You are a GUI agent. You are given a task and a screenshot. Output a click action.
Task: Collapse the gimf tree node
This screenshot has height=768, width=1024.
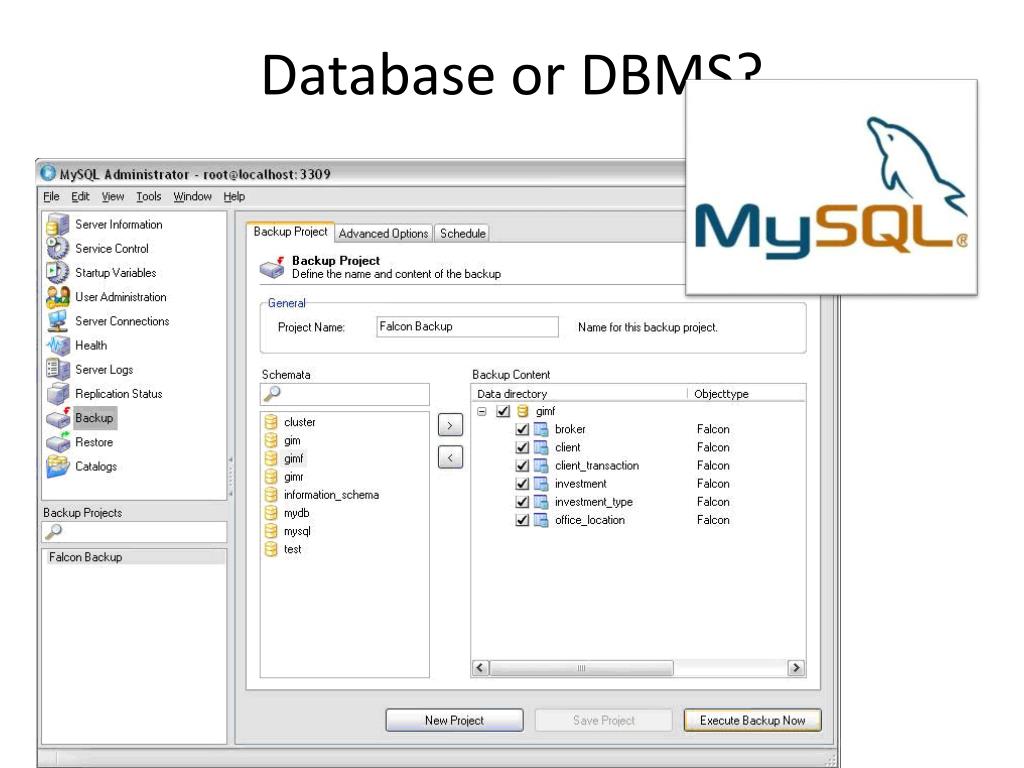tap(482, 412)
